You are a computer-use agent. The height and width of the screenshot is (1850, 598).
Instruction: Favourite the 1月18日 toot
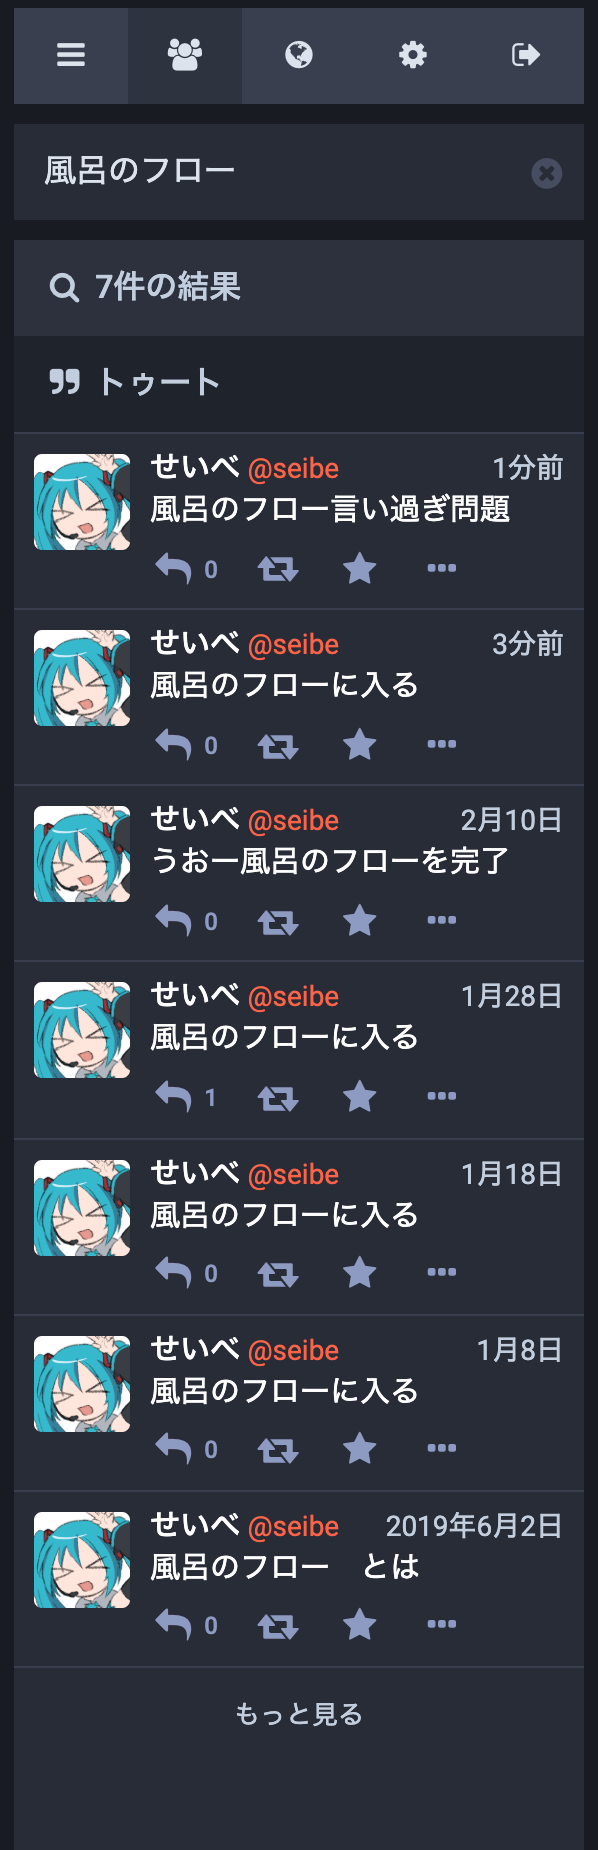[360, 1273]
